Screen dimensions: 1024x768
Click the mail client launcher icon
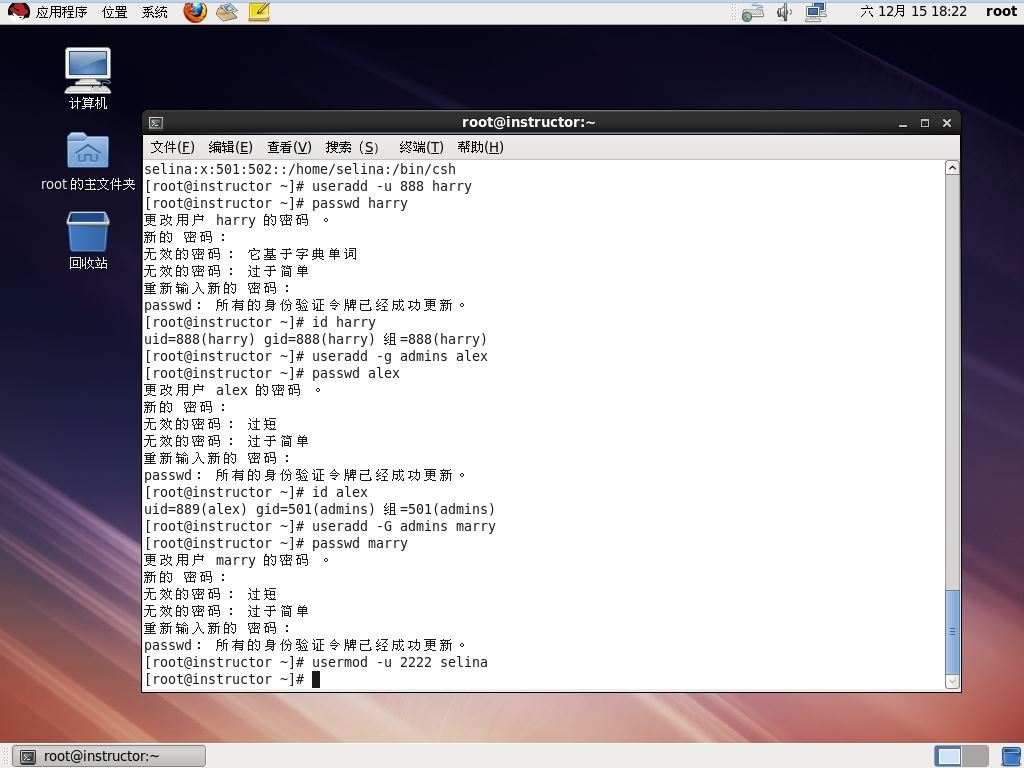[x=227, y=12]
